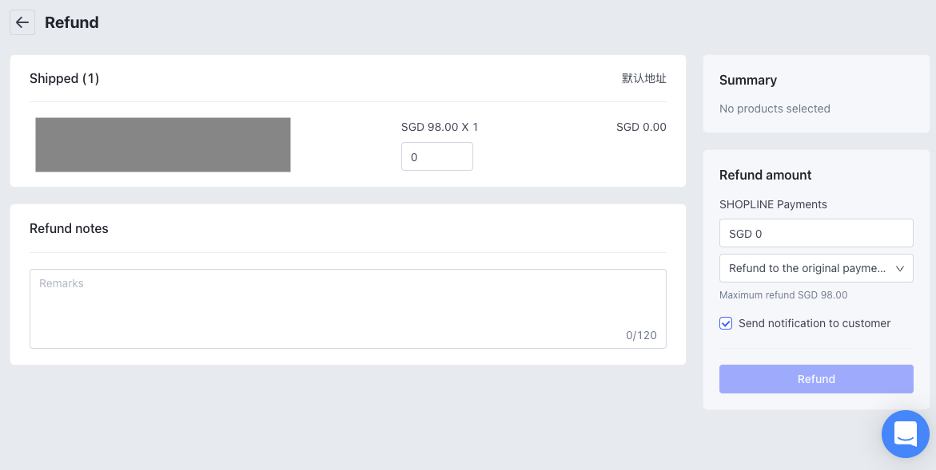936x470 pixels.
Task: Click the 'No products selected' summary text
Action: click(x=775, y=108)
